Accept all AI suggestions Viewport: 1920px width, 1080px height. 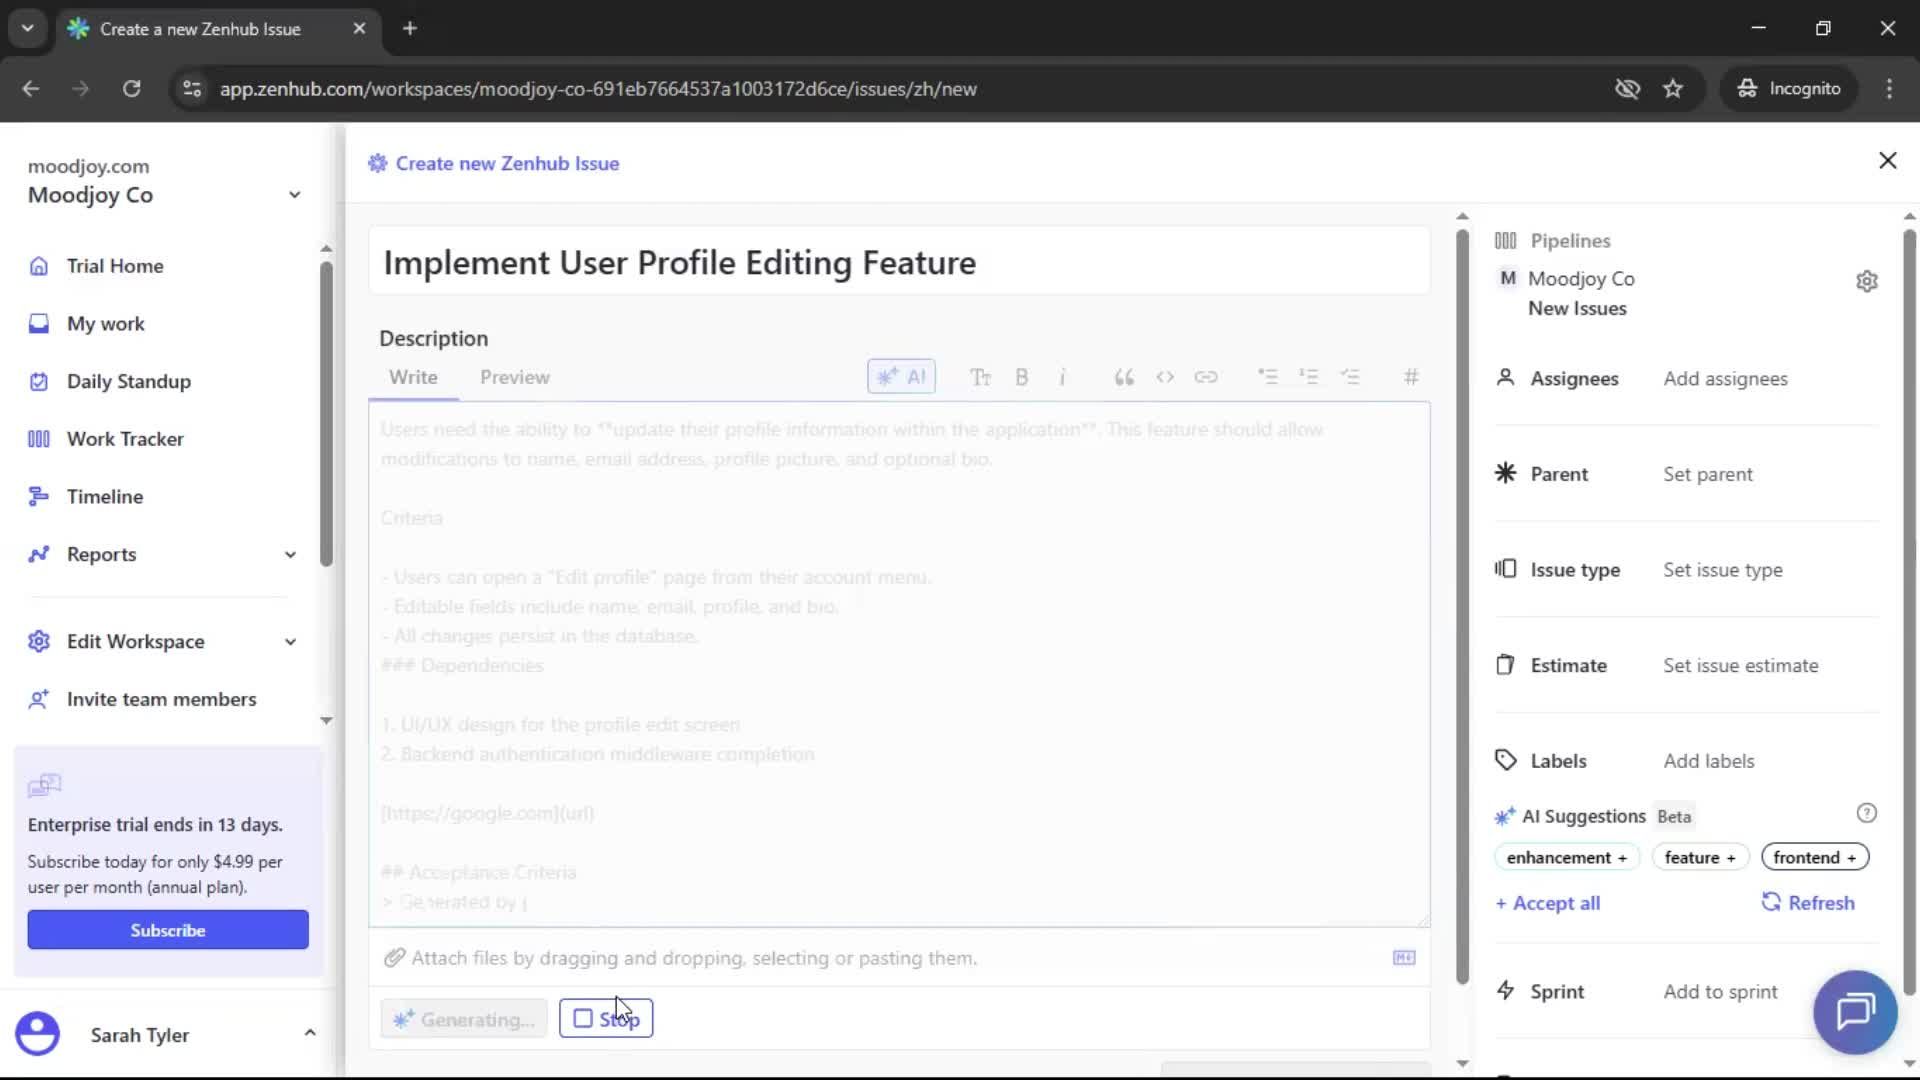point(1548,902)
